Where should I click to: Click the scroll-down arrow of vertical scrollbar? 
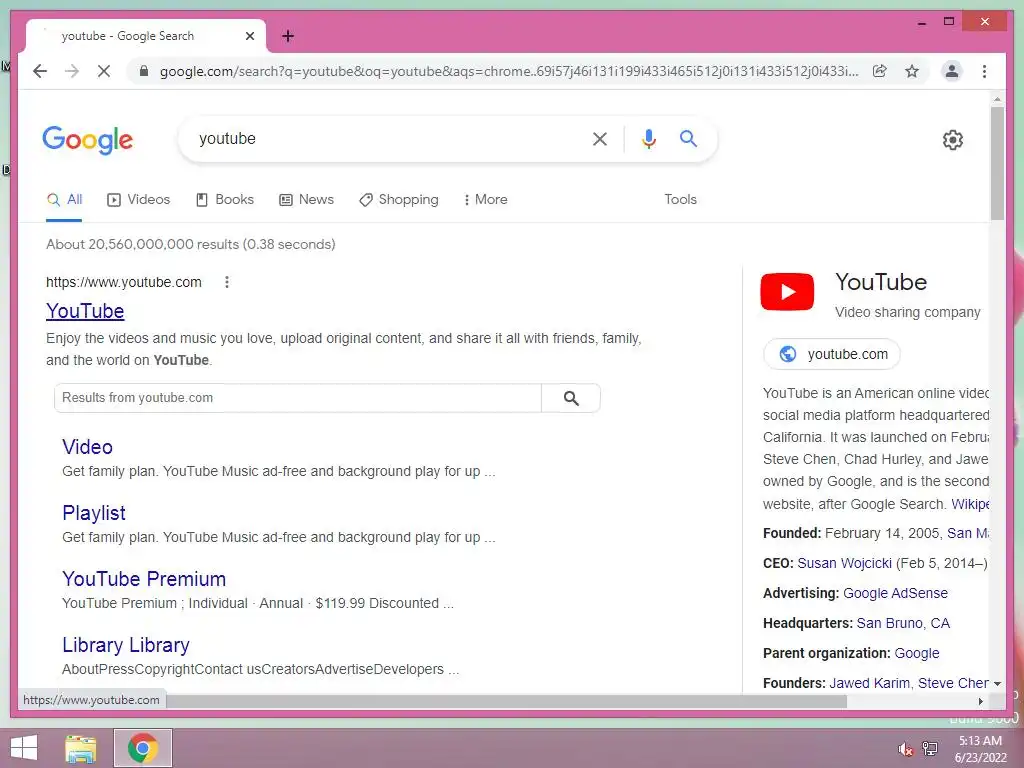[997, 684]
